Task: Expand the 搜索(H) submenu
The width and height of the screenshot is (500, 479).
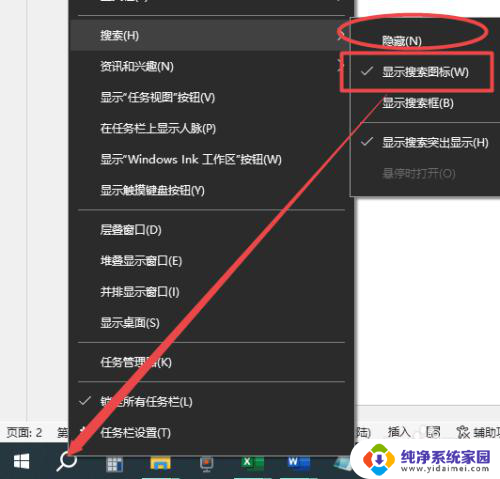Action: 211,35
